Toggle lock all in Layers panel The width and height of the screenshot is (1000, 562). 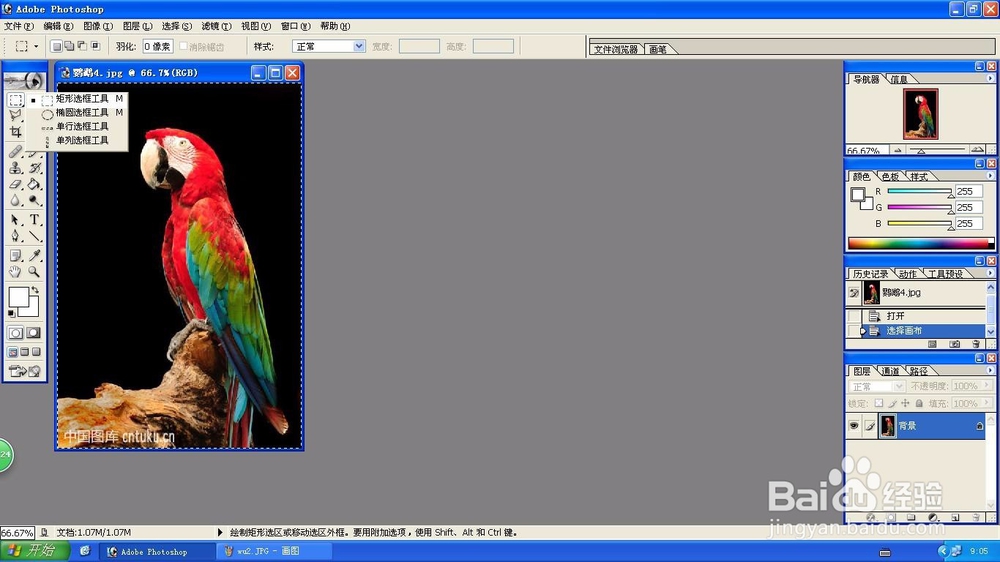click(919, 403)
